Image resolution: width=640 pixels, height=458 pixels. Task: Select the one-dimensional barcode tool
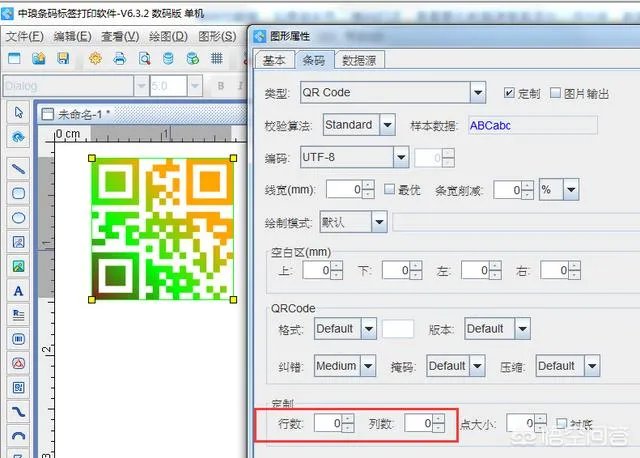click(x=18, y=339)
